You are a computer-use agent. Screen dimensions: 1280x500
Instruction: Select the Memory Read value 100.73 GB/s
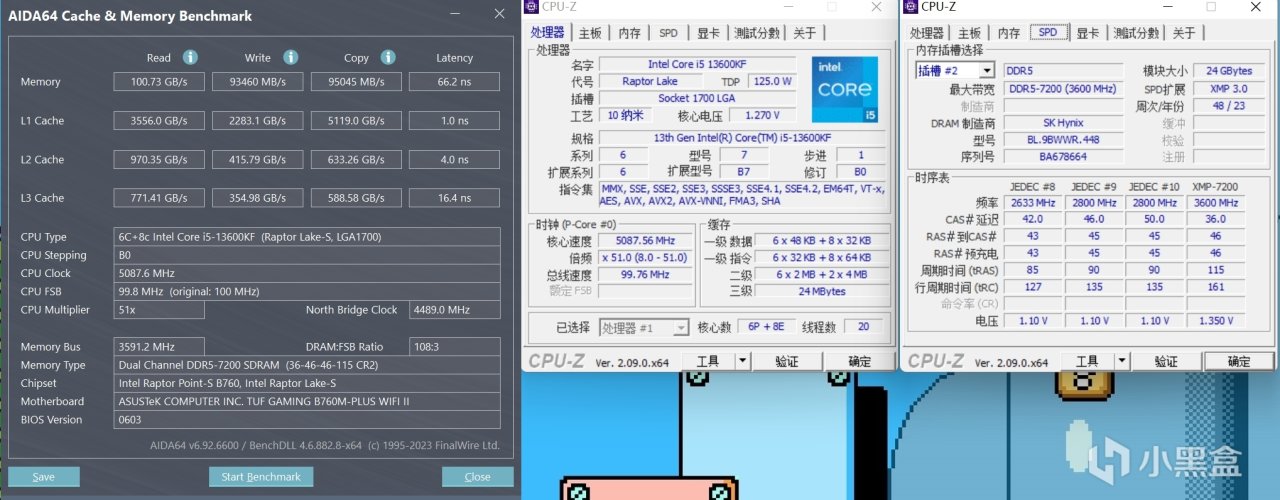point(158,82)
